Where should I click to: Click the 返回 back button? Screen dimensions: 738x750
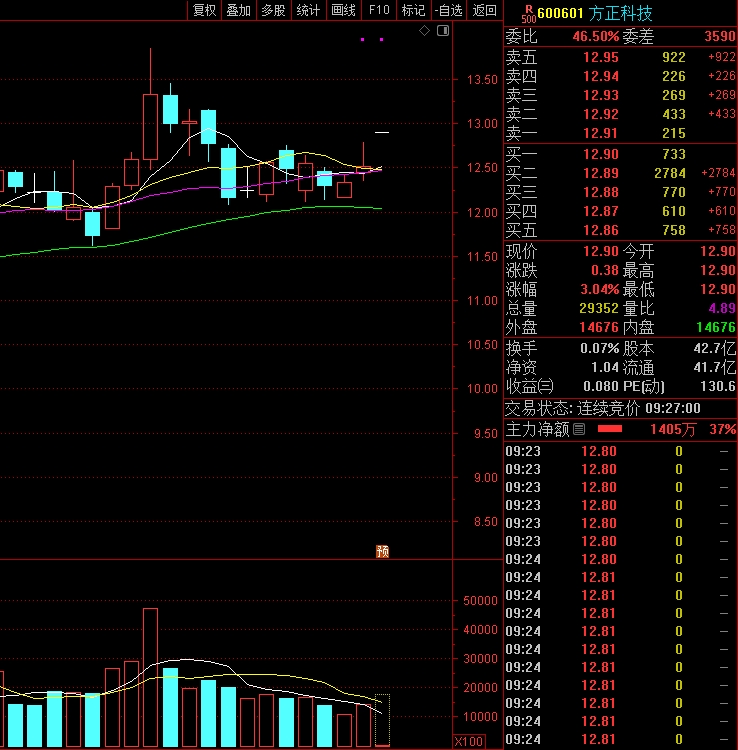tap(484, 10)
